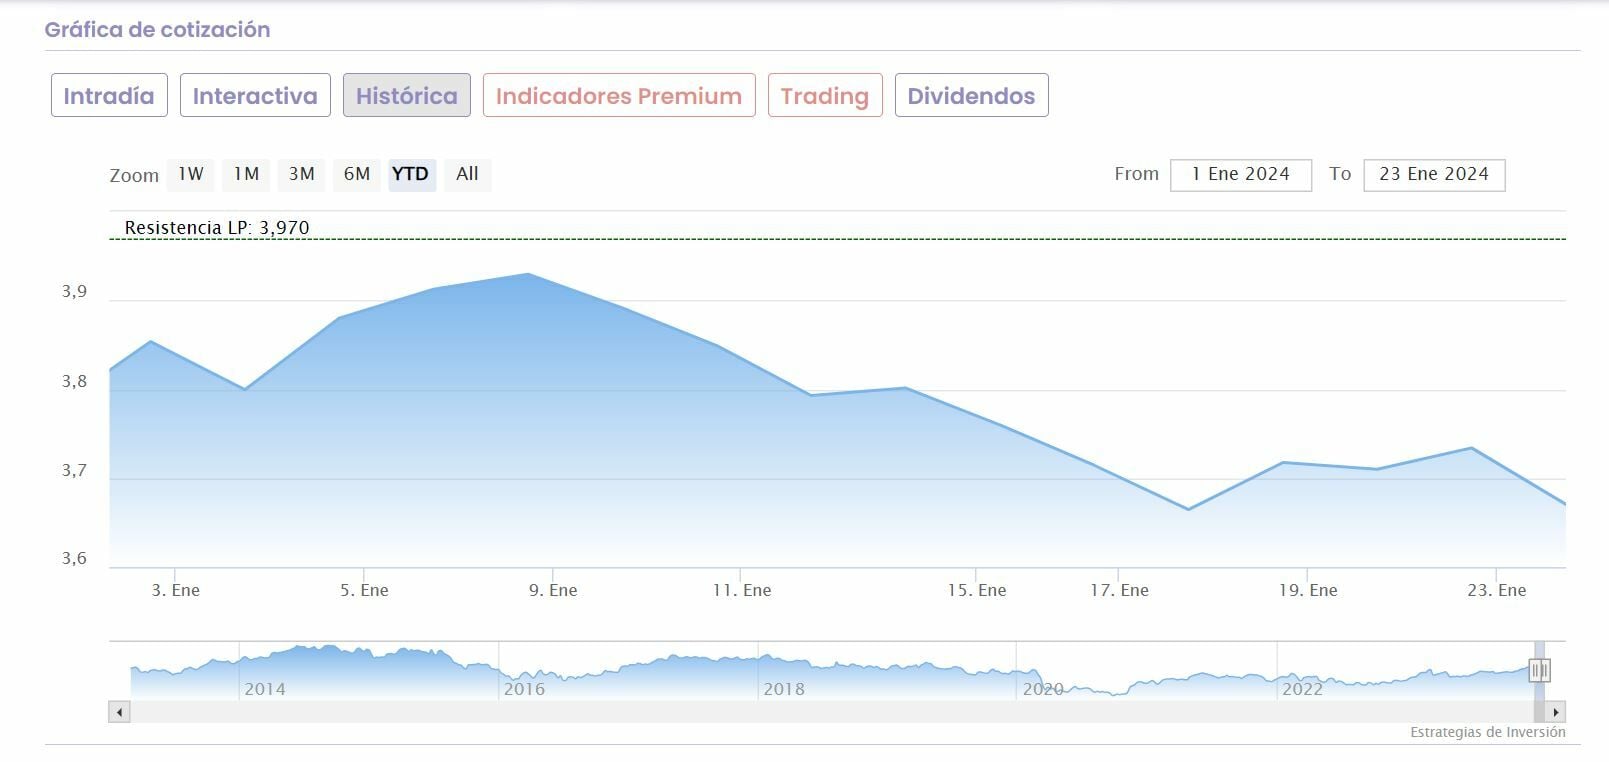Set zoom range to 1M
This screenshot has width=1609, height=762.
point(246,174)
